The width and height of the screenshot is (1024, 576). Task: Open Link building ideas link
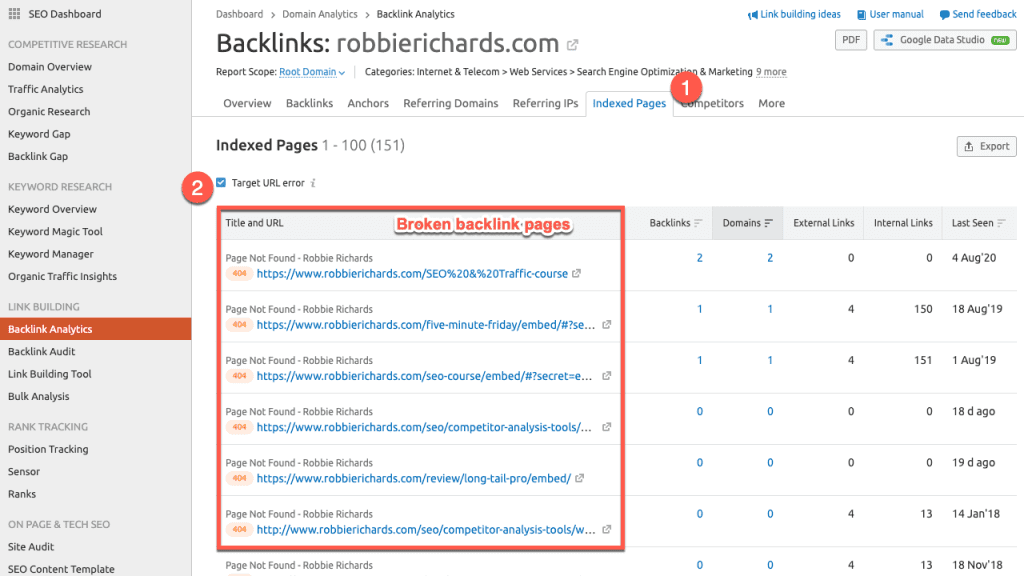point(794,15)
